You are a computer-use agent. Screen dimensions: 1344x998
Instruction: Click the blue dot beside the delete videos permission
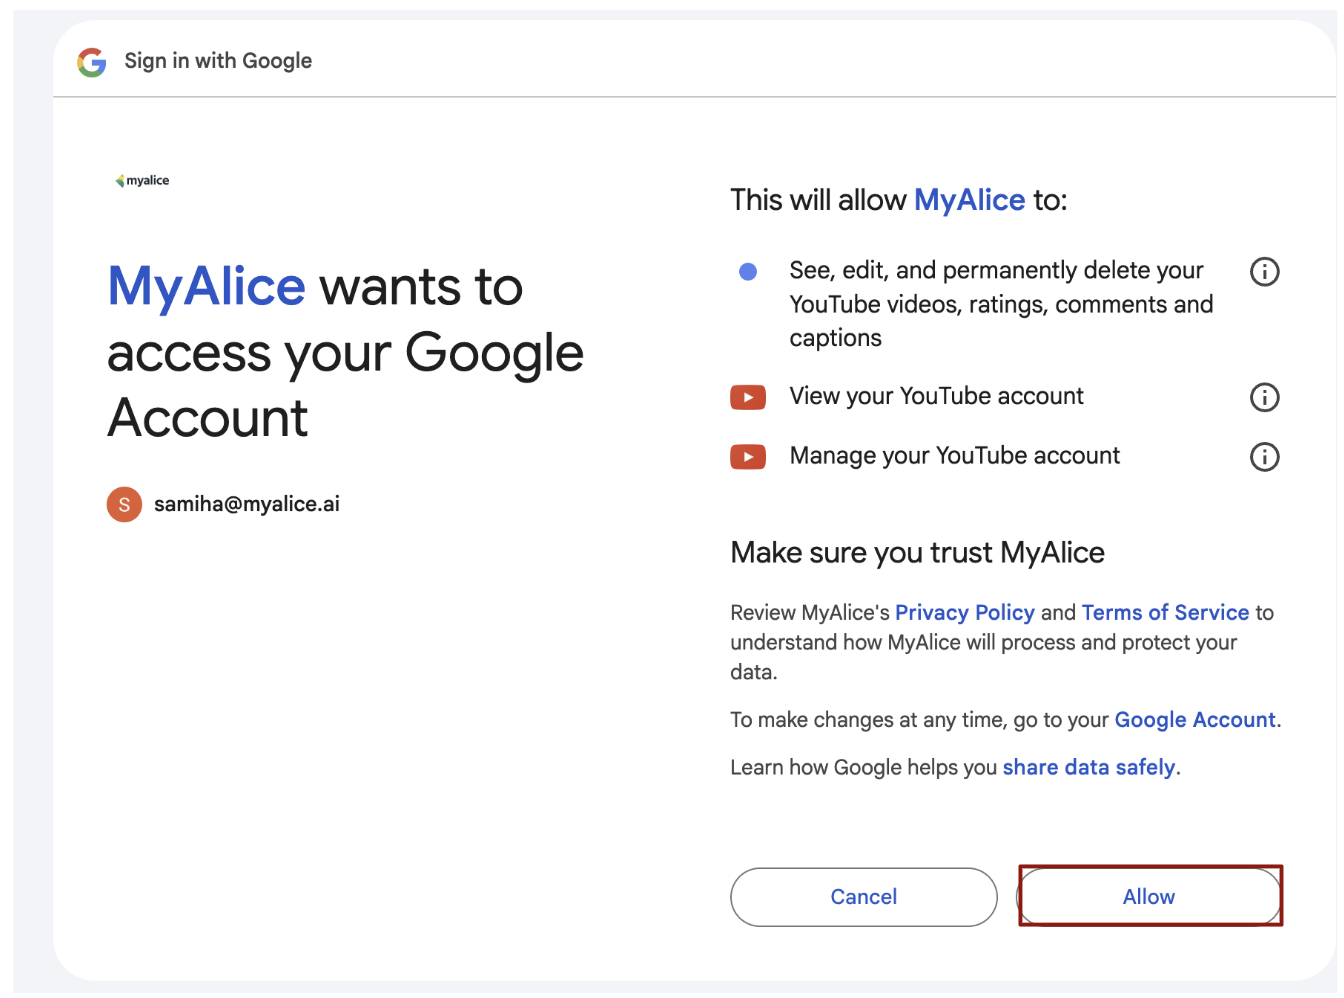pos(748,271)
